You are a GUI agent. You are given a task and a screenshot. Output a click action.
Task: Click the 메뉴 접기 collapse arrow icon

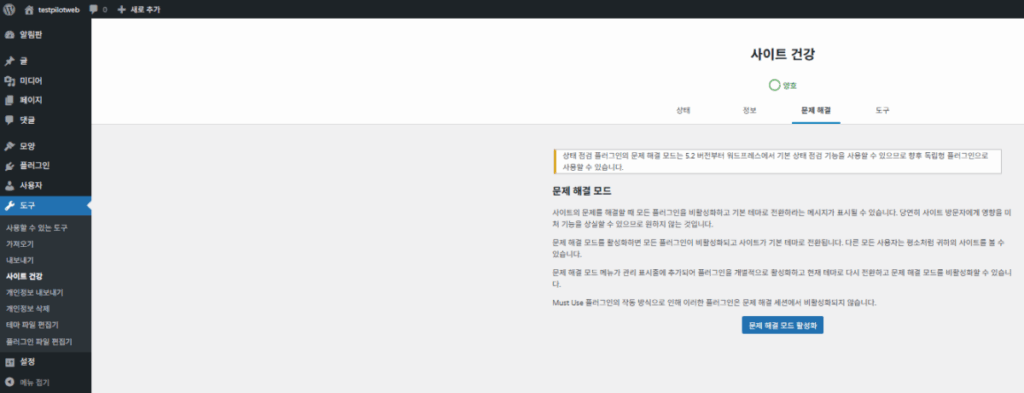(9, 383)
